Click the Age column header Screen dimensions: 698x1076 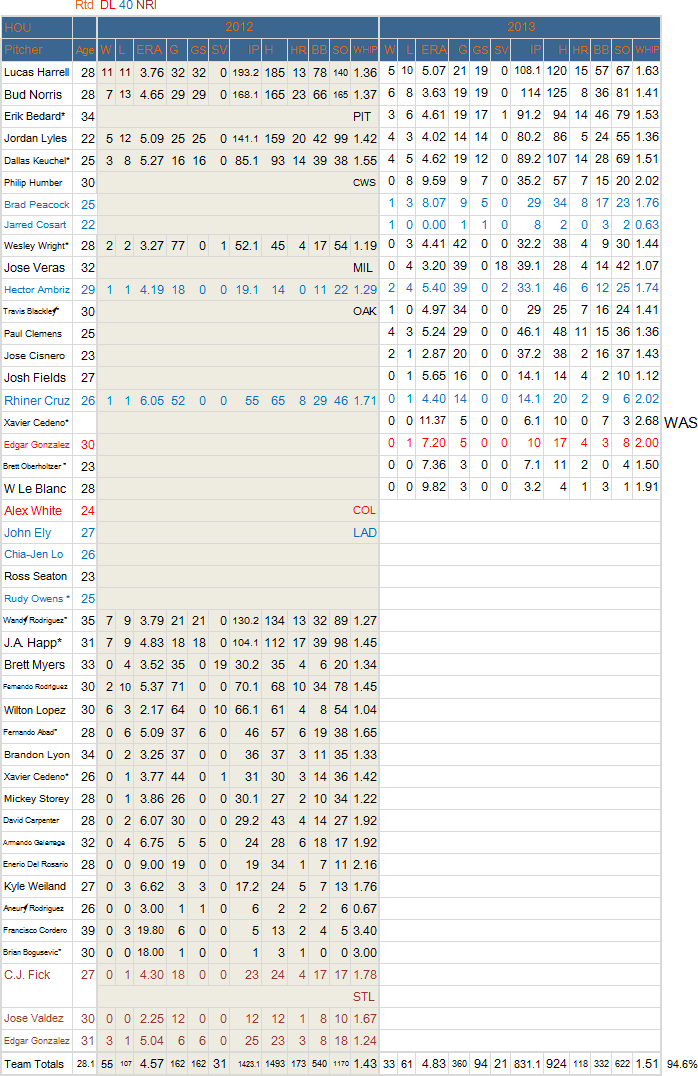click(85, 50)
